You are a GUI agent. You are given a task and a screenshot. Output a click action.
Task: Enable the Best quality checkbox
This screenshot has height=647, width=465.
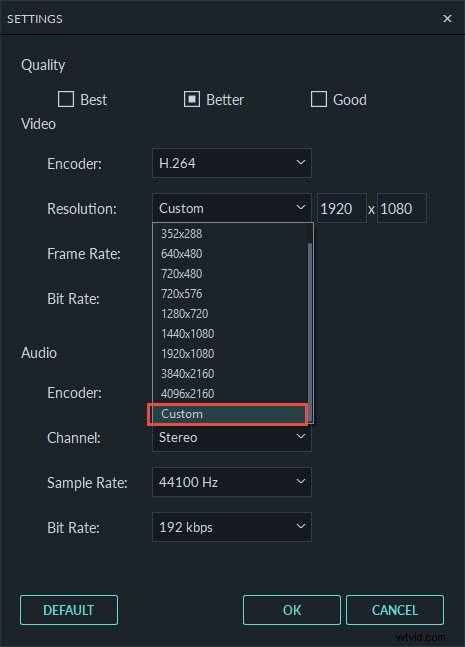point(66,99)
